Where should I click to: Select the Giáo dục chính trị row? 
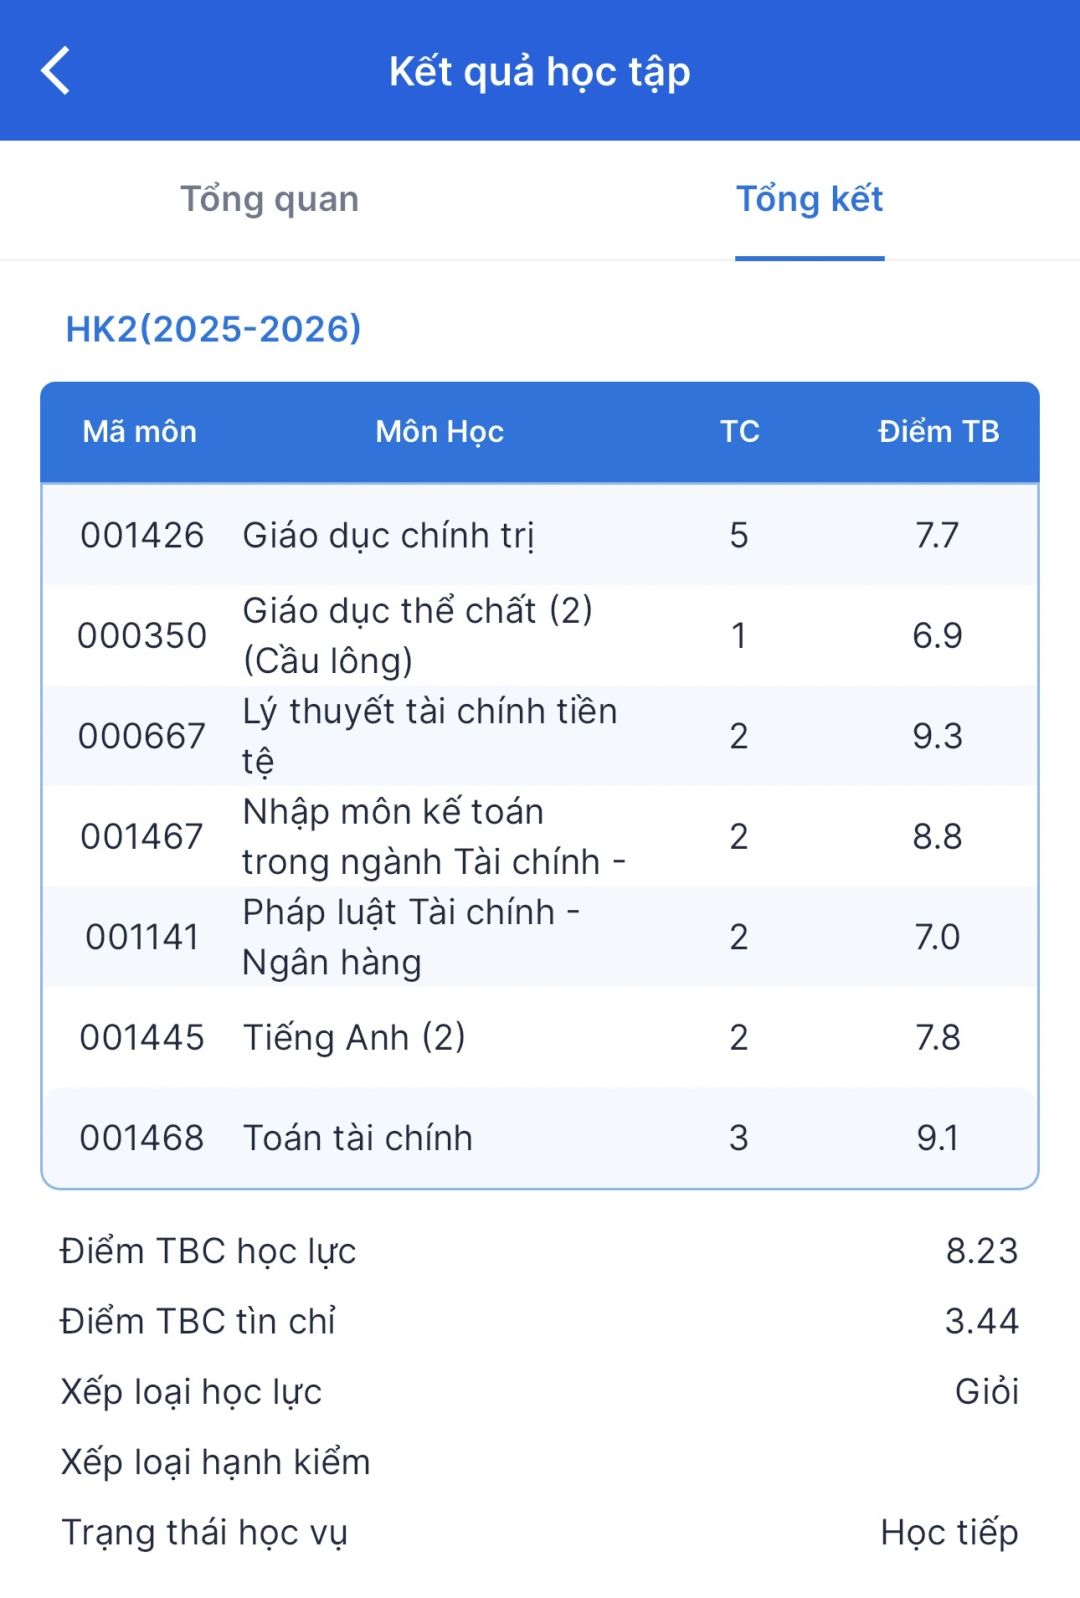click(x=540, y=535)
